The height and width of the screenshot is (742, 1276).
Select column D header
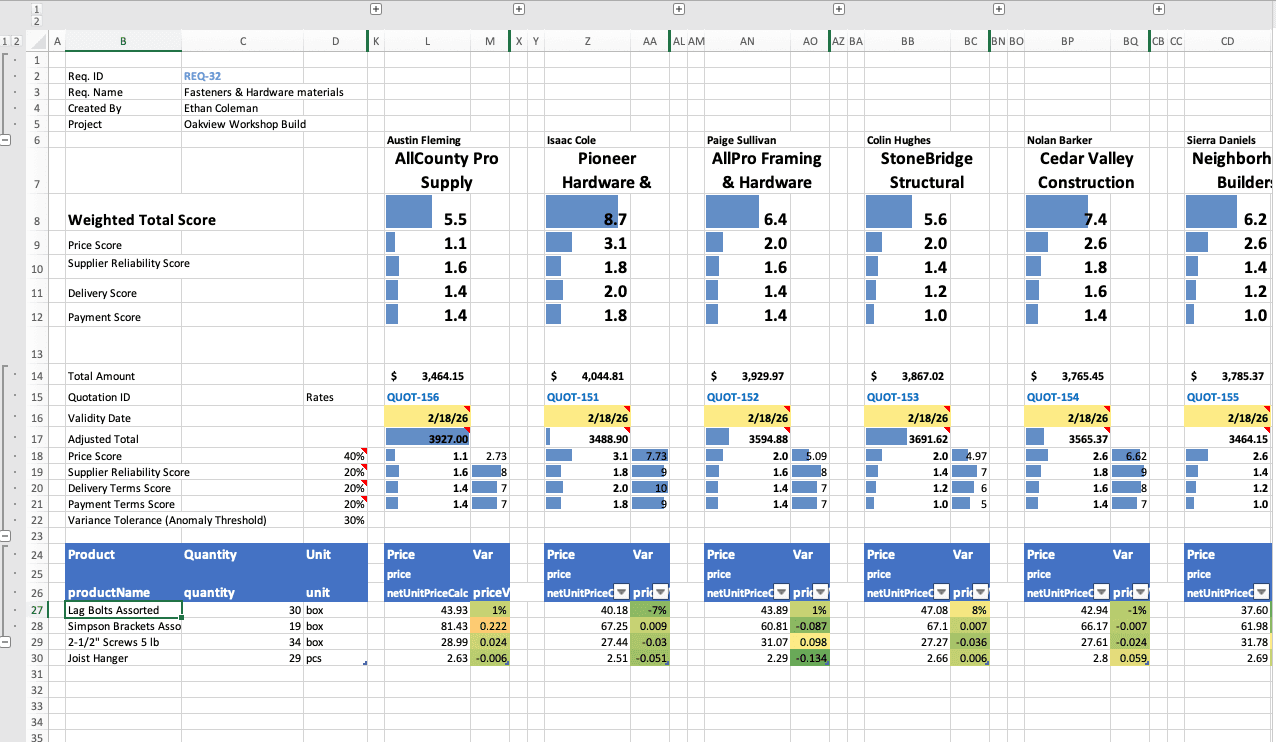tap(334, 41)
